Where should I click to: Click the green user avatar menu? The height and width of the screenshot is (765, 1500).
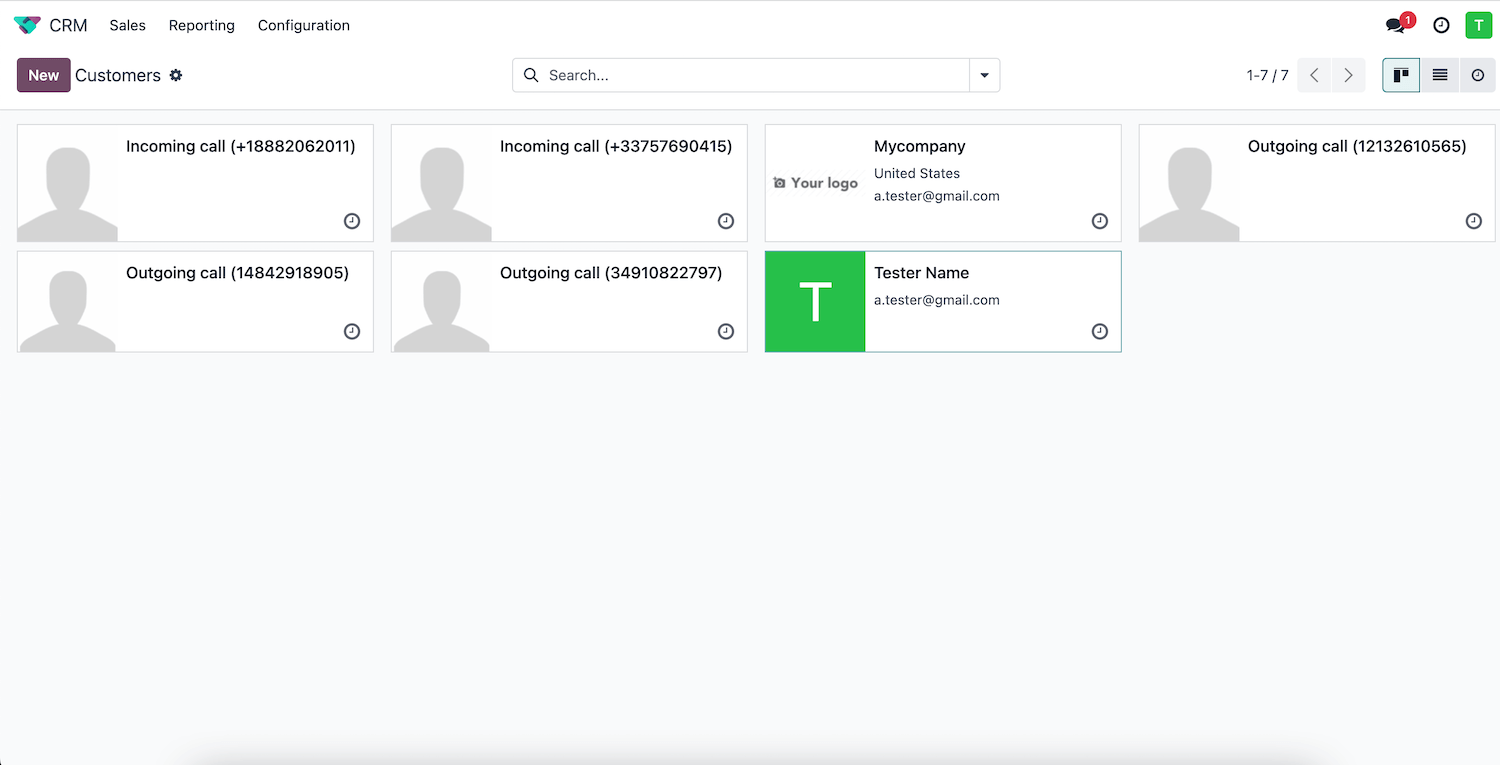(x=1478, y=26)
